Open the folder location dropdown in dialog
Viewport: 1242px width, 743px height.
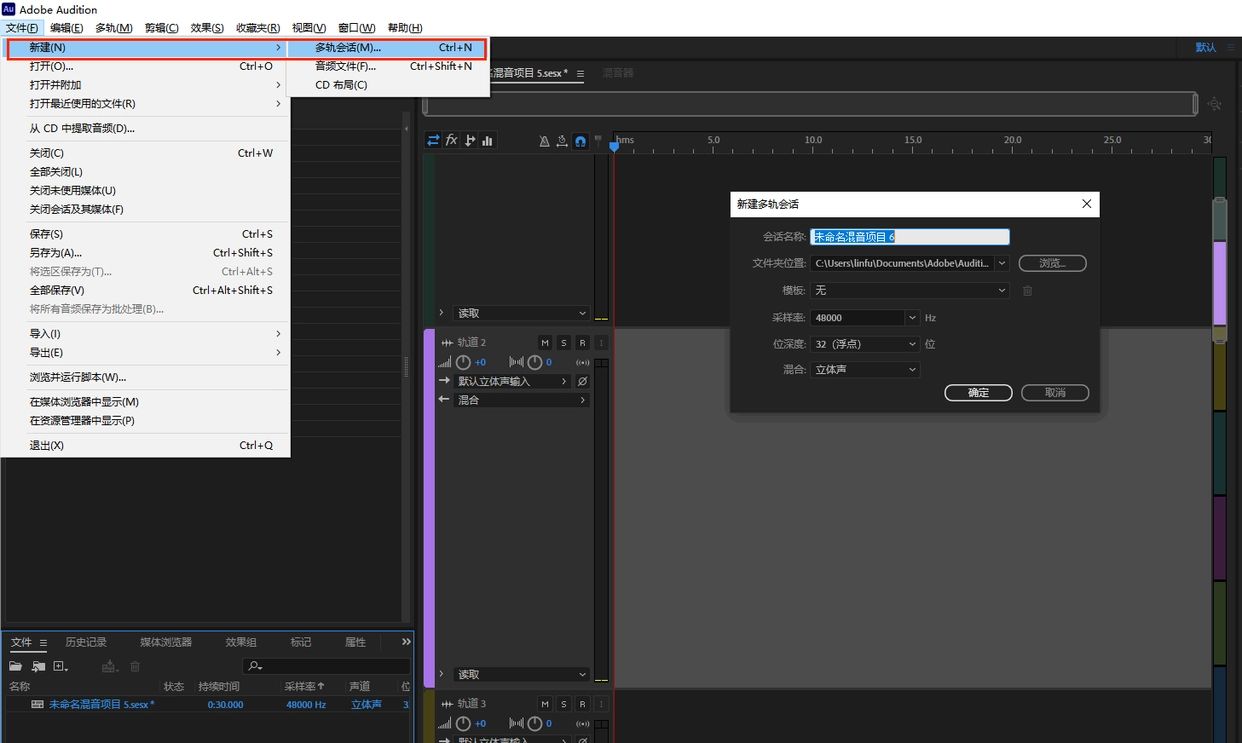(x=1001, y=263)
